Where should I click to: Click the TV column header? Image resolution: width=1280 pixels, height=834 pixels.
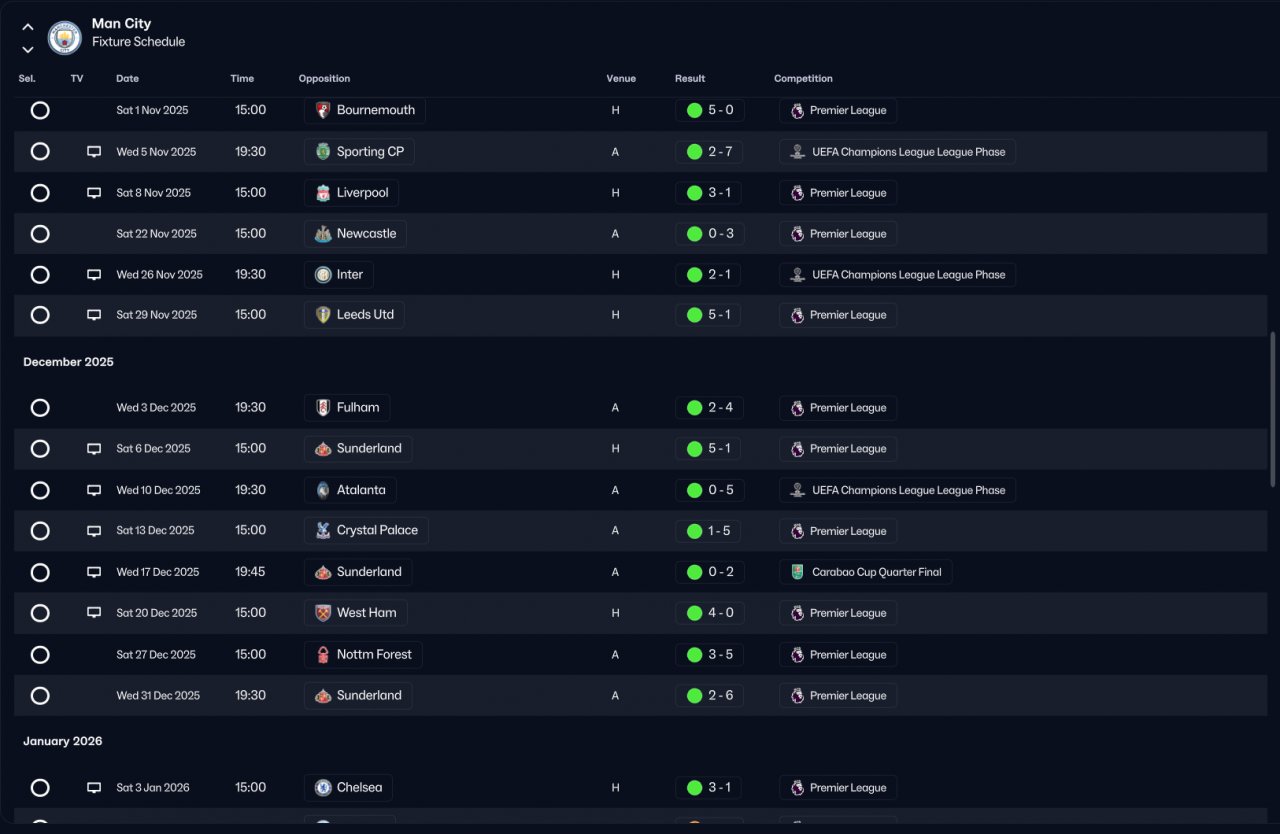(x=77, y=79)
